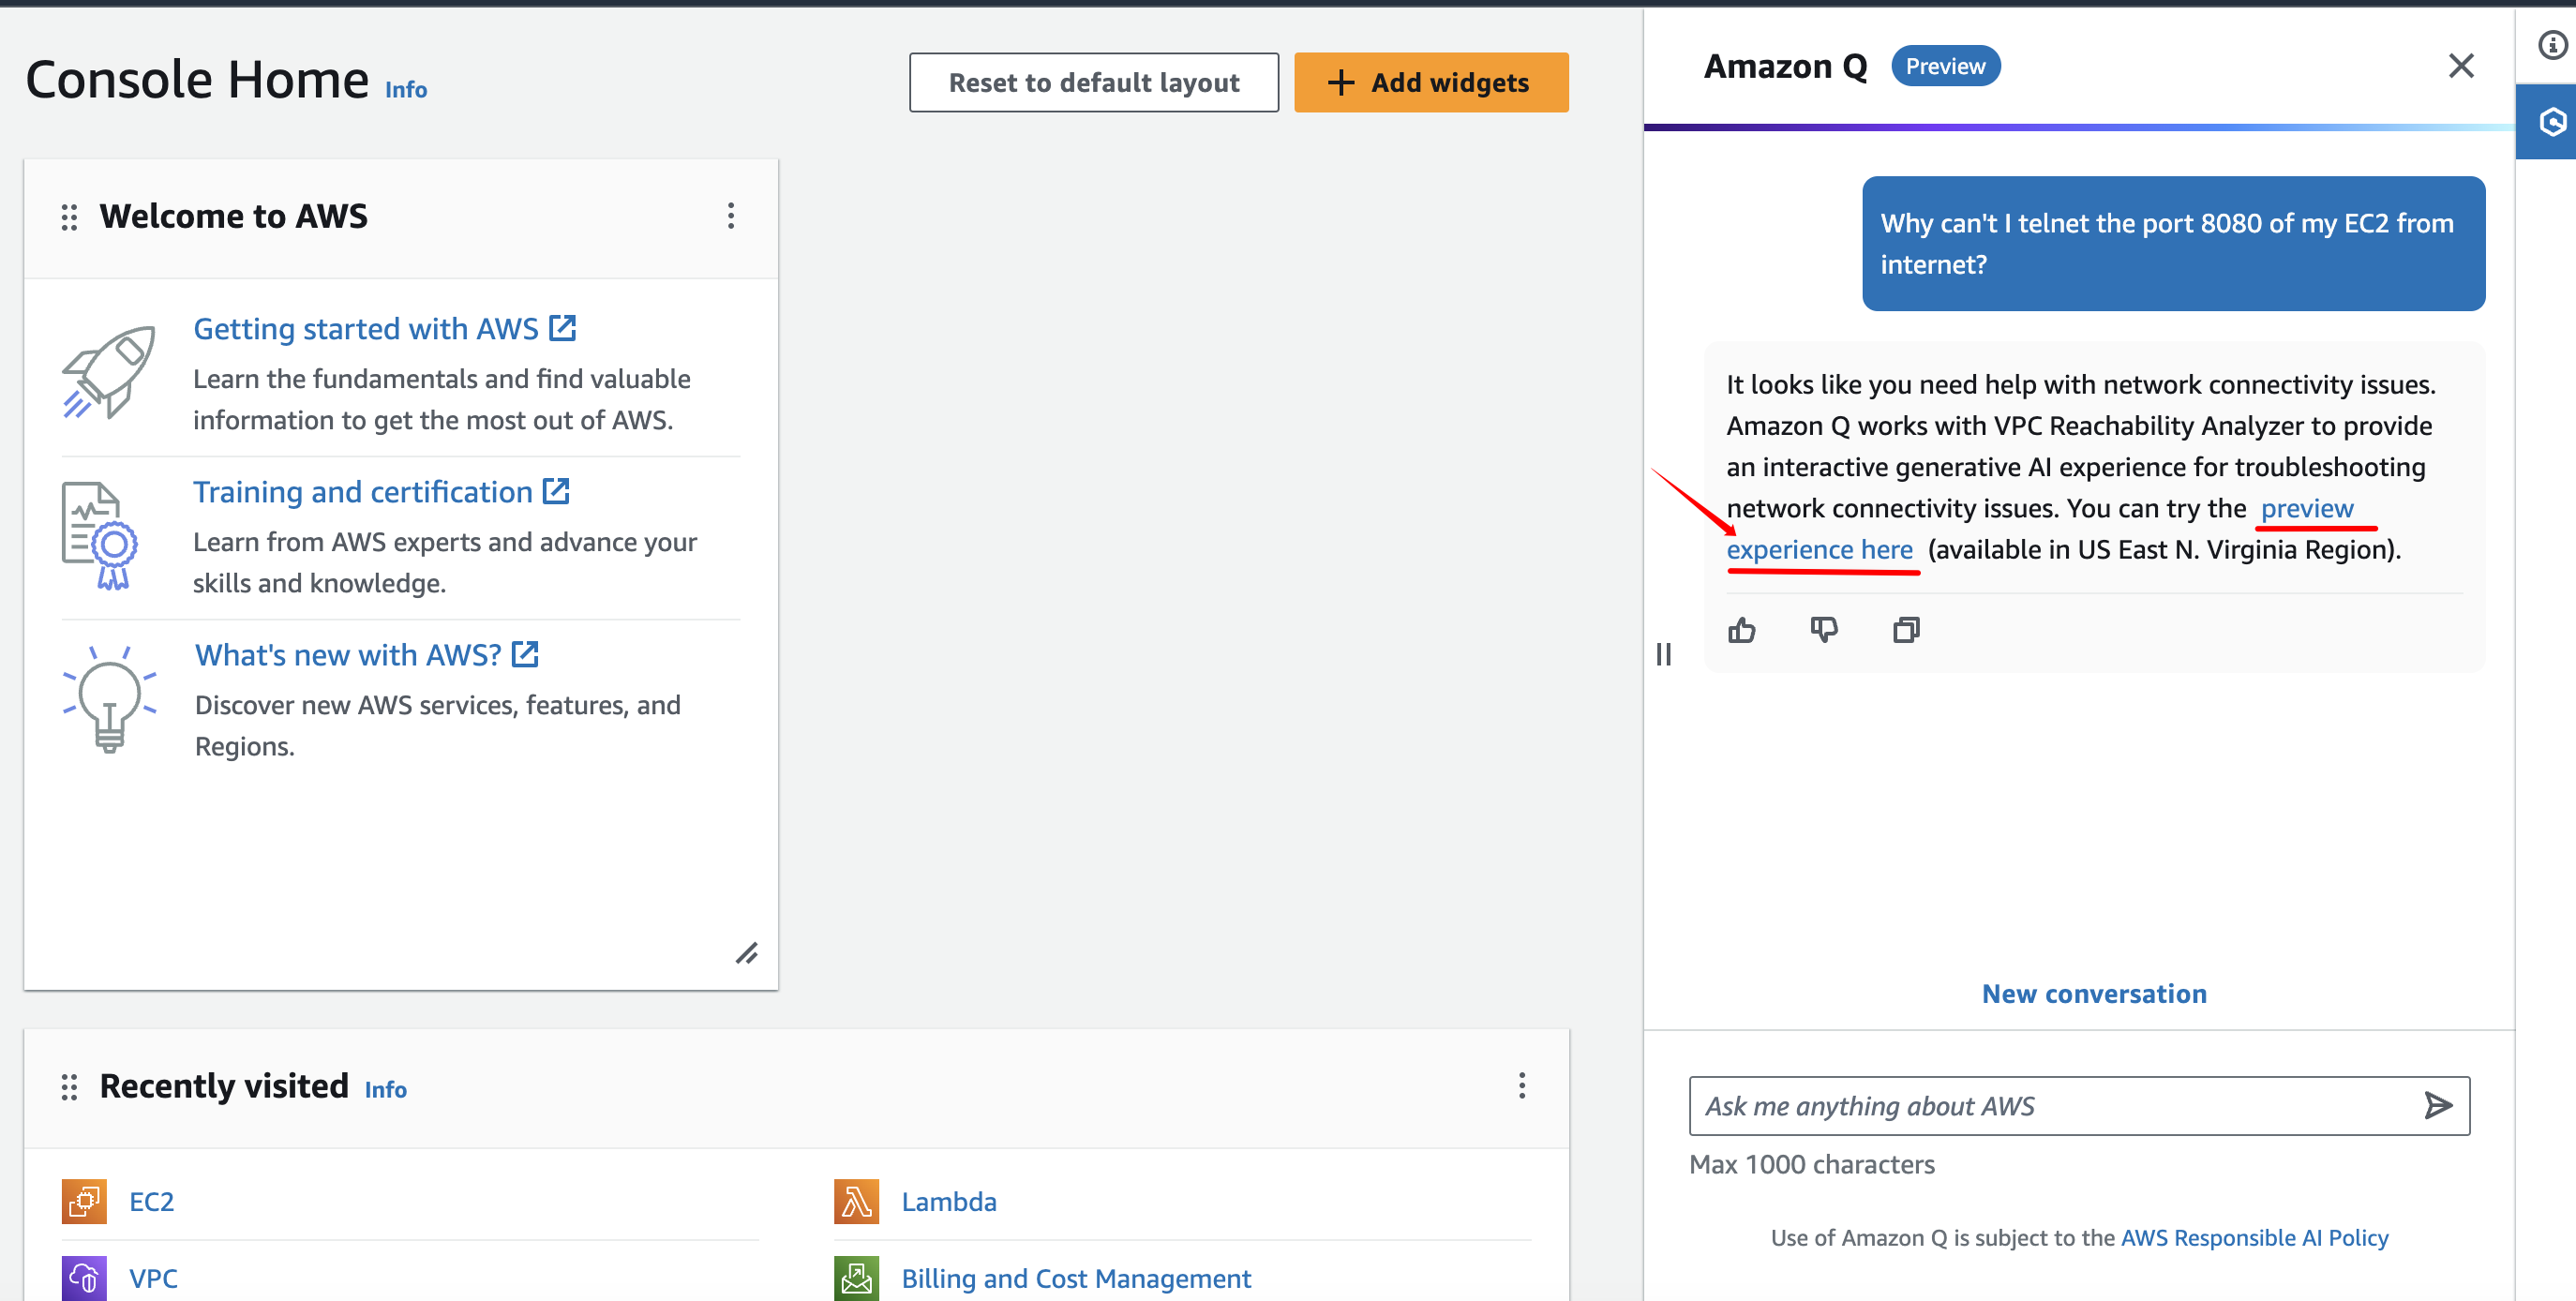Click external link icon next to Training
Screen dimensions: 2576x1301
556,491
